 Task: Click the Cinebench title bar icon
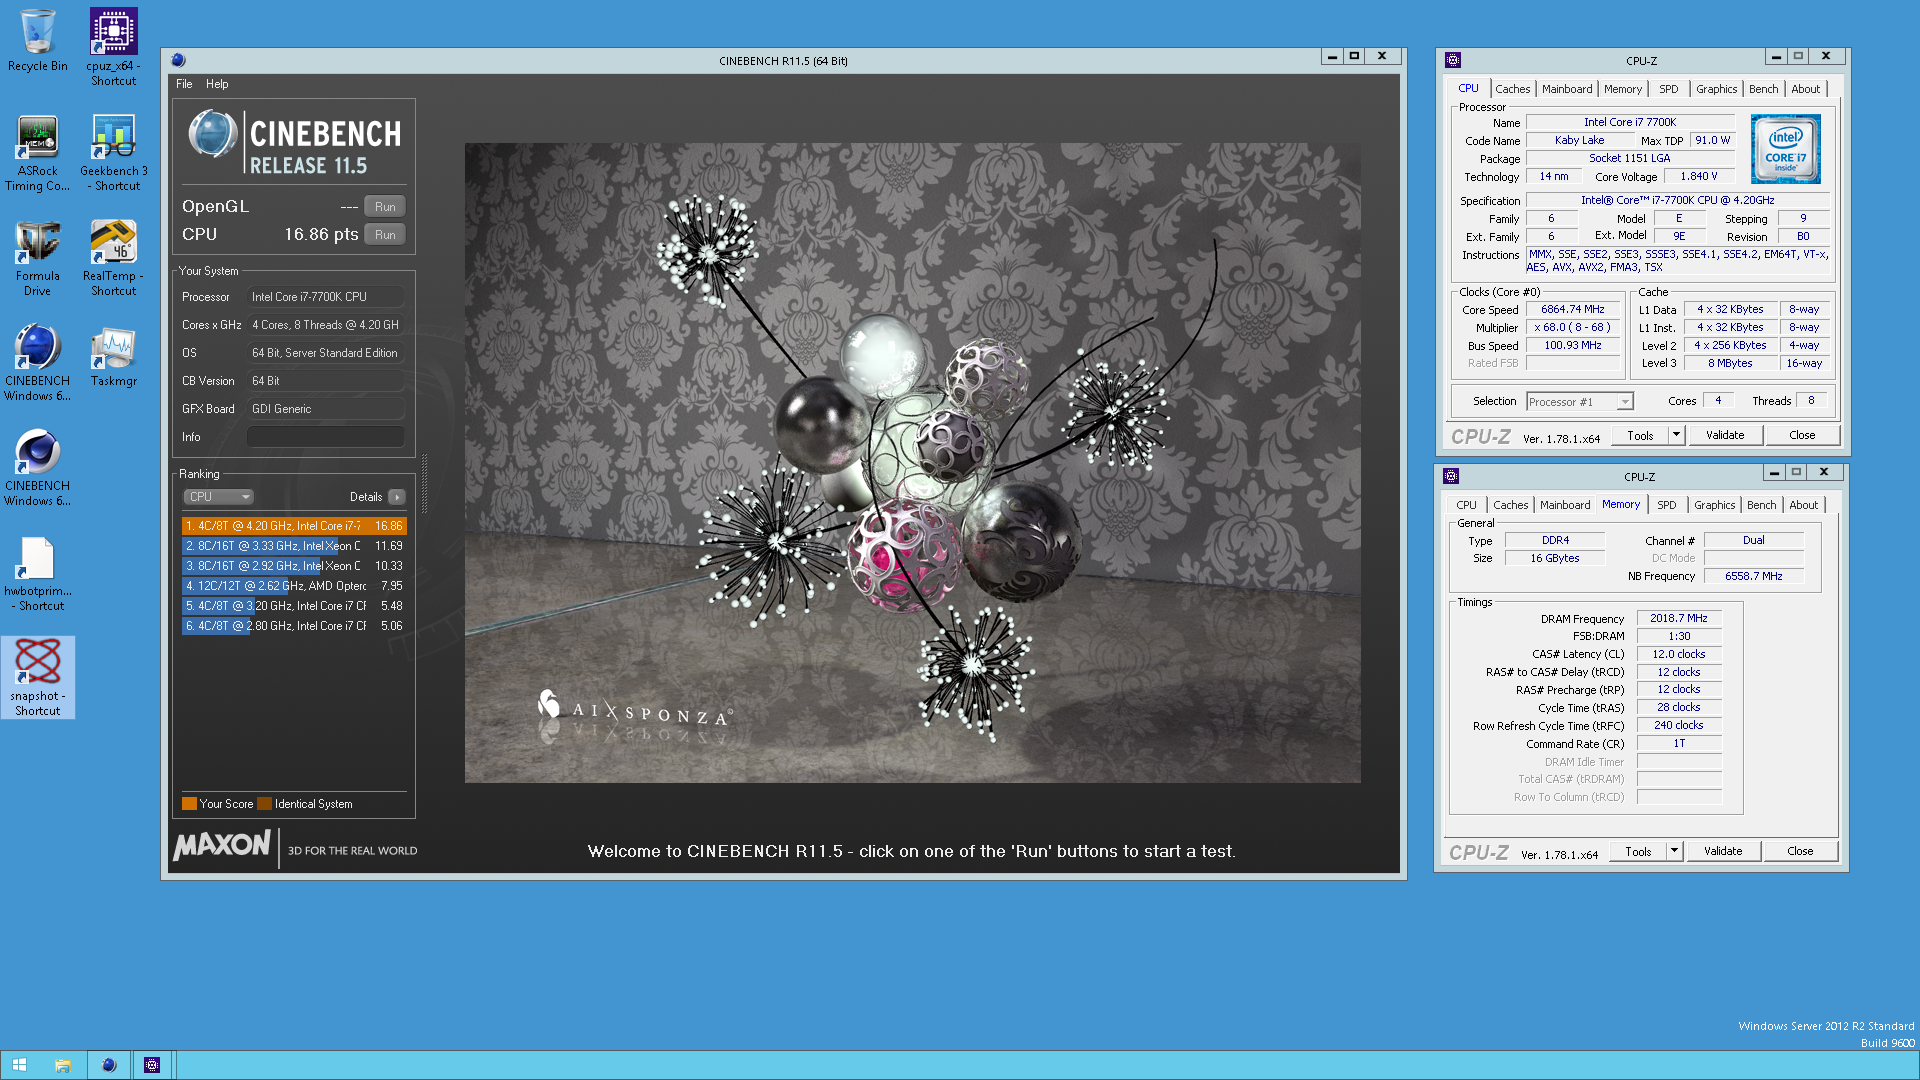tap(178, 60)
